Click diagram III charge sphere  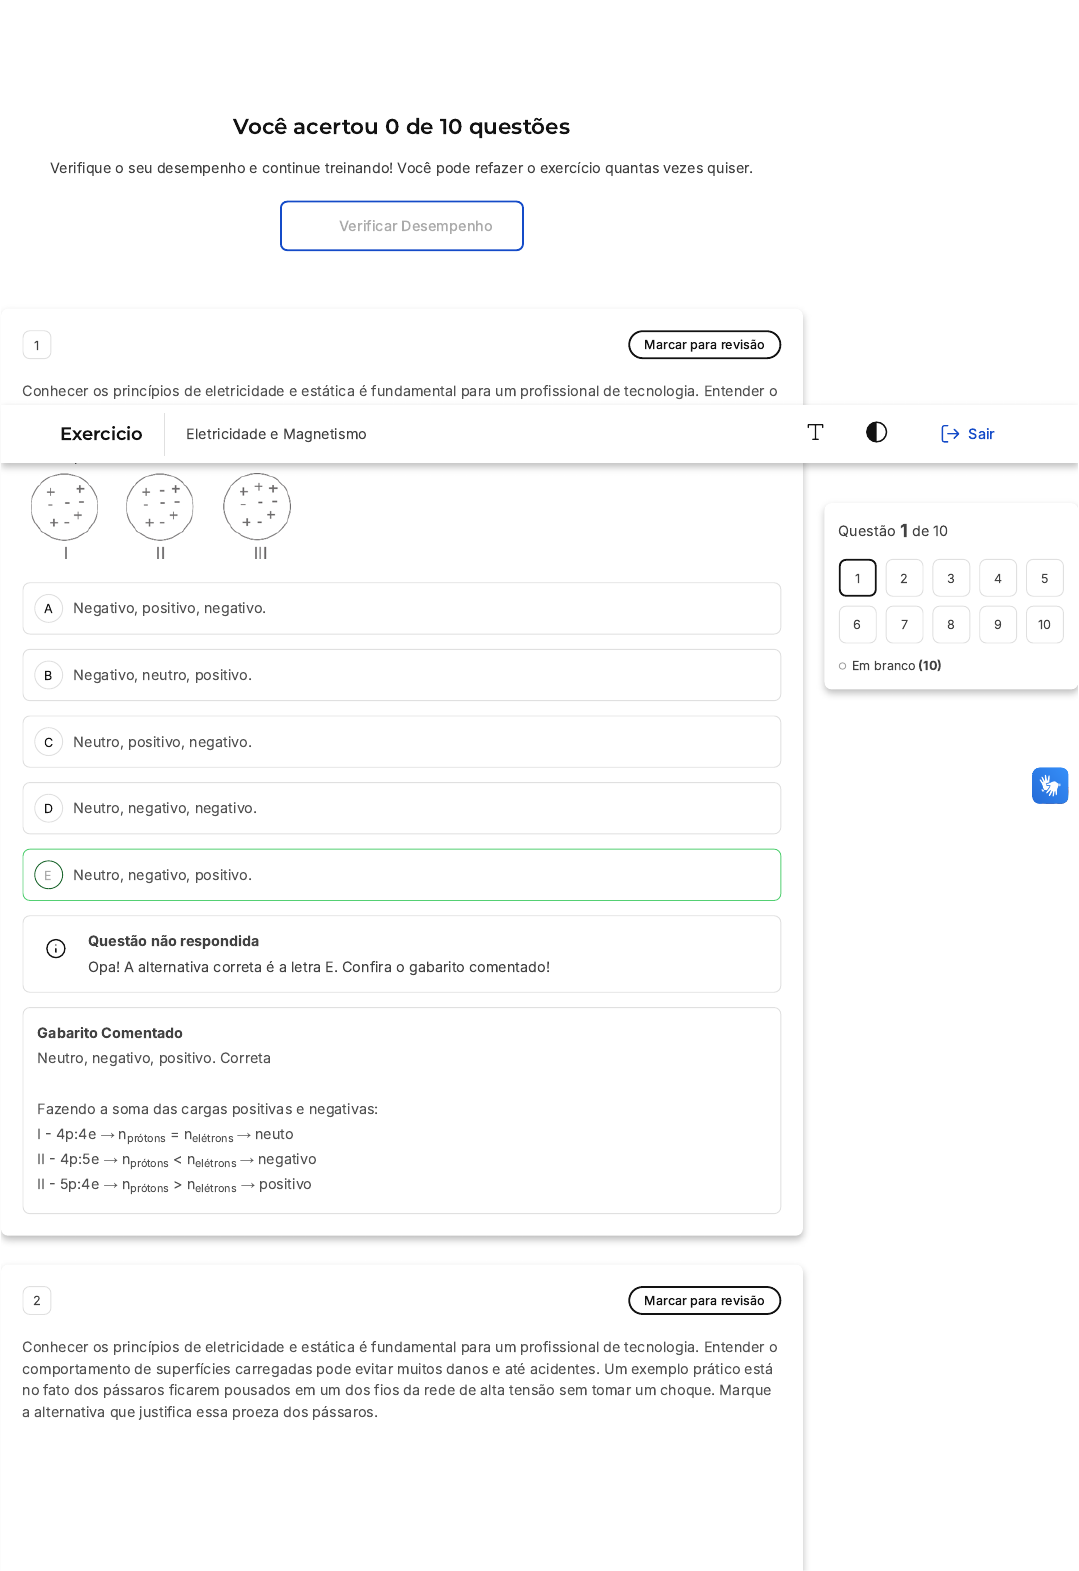[x=257, y=507]
